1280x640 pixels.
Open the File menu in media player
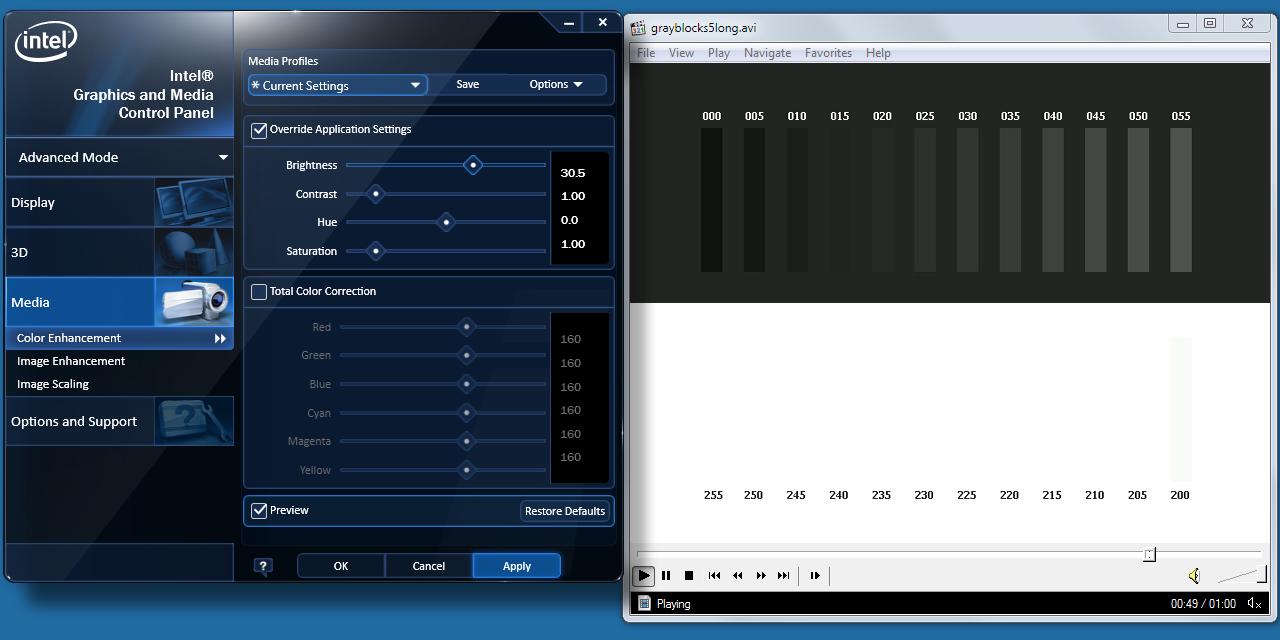click(x=646, y=53)
